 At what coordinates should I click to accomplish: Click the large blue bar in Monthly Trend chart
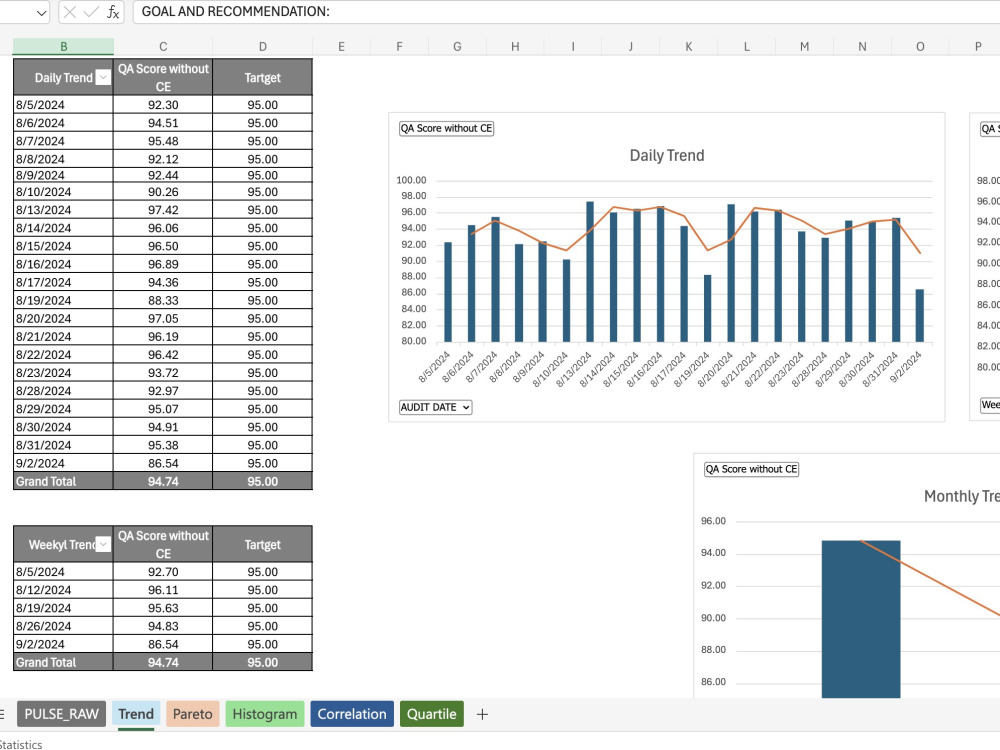[861, 619]
